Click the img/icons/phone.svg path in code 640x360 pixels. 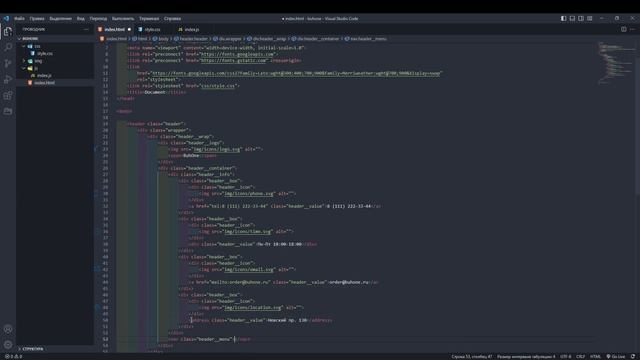click(249, 193)
